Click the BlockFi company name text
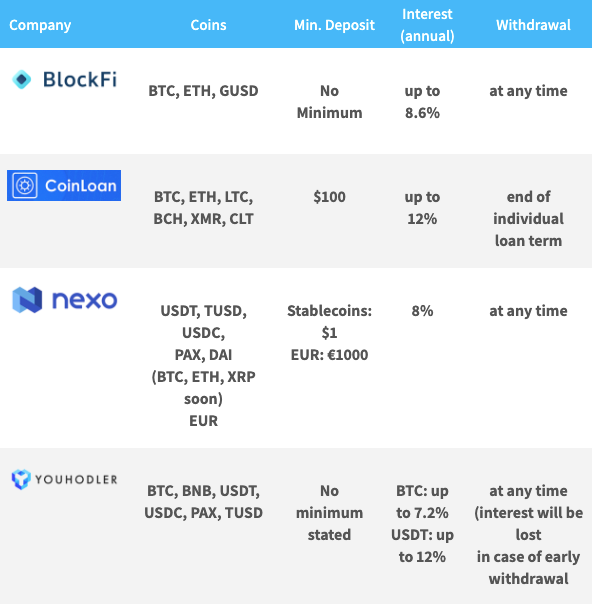The height and width of the screenshot is (604, 592). tap(80, 79)
